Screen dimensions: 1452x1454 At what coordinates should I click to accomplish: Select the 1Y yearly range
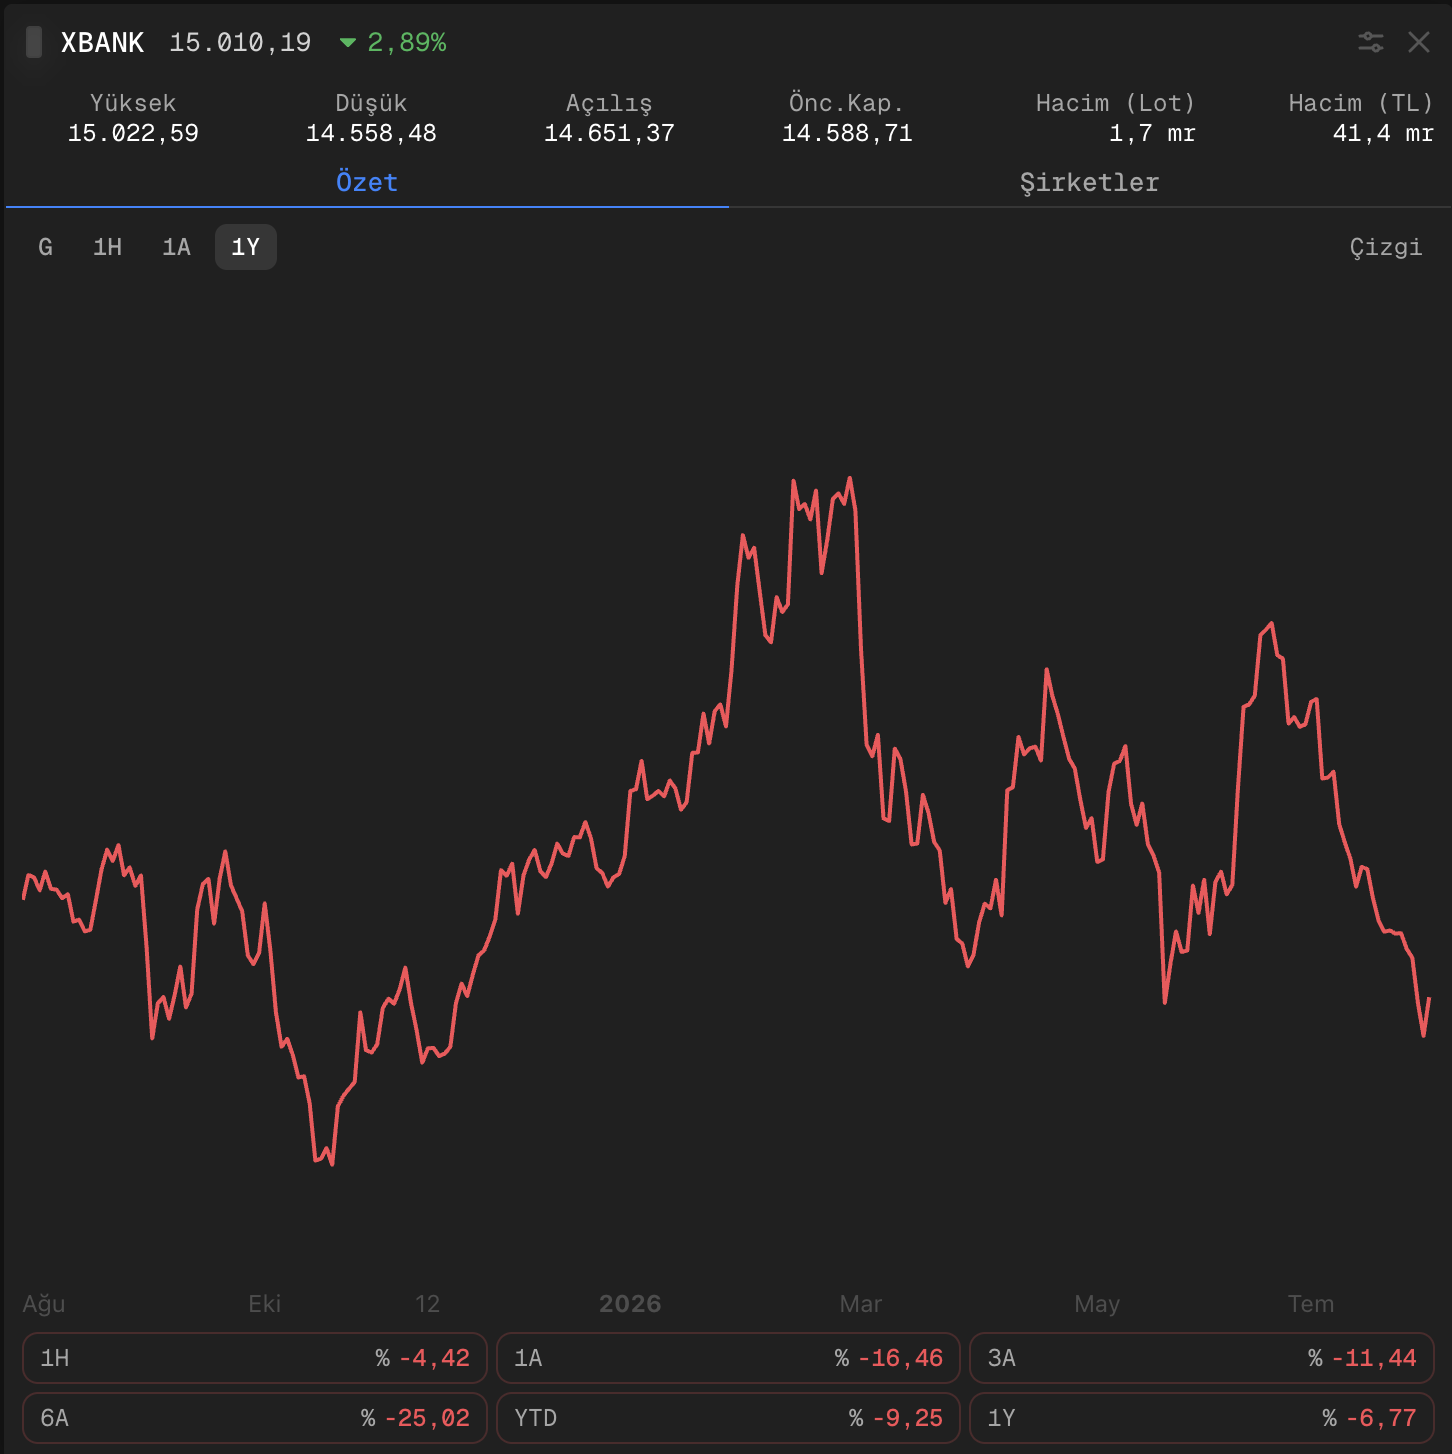(x=246, y=247)
